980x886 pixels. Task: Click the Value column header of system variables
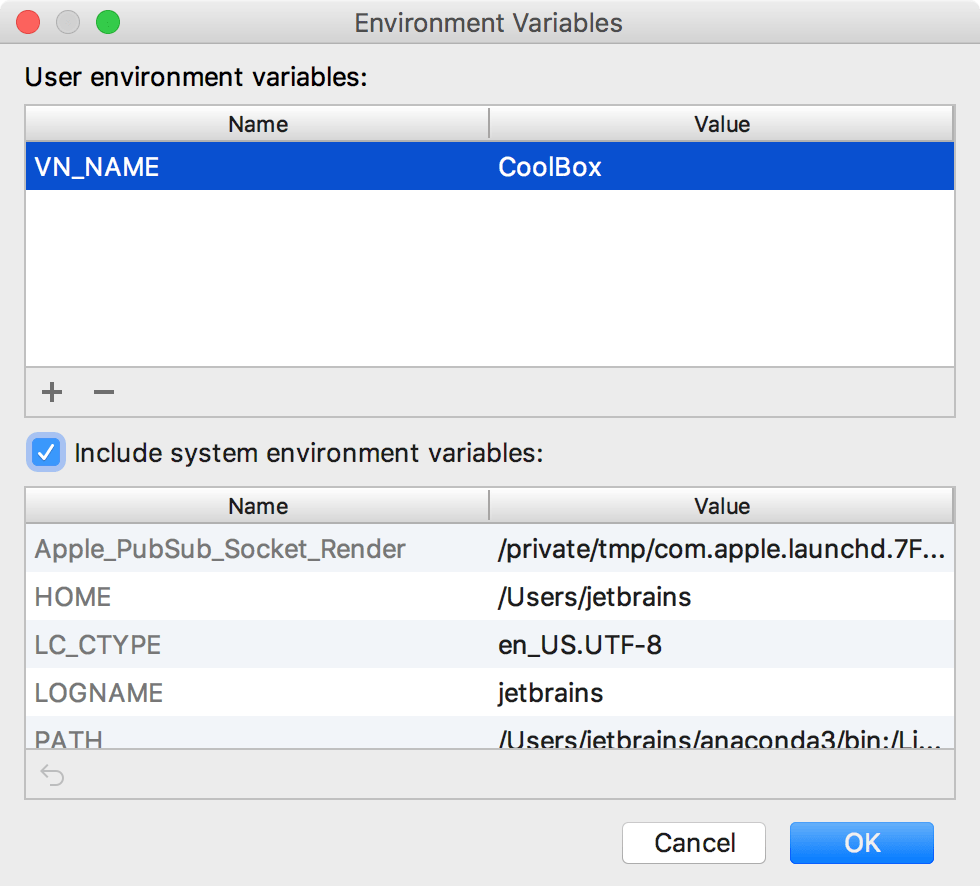click(x=722, y=506)
